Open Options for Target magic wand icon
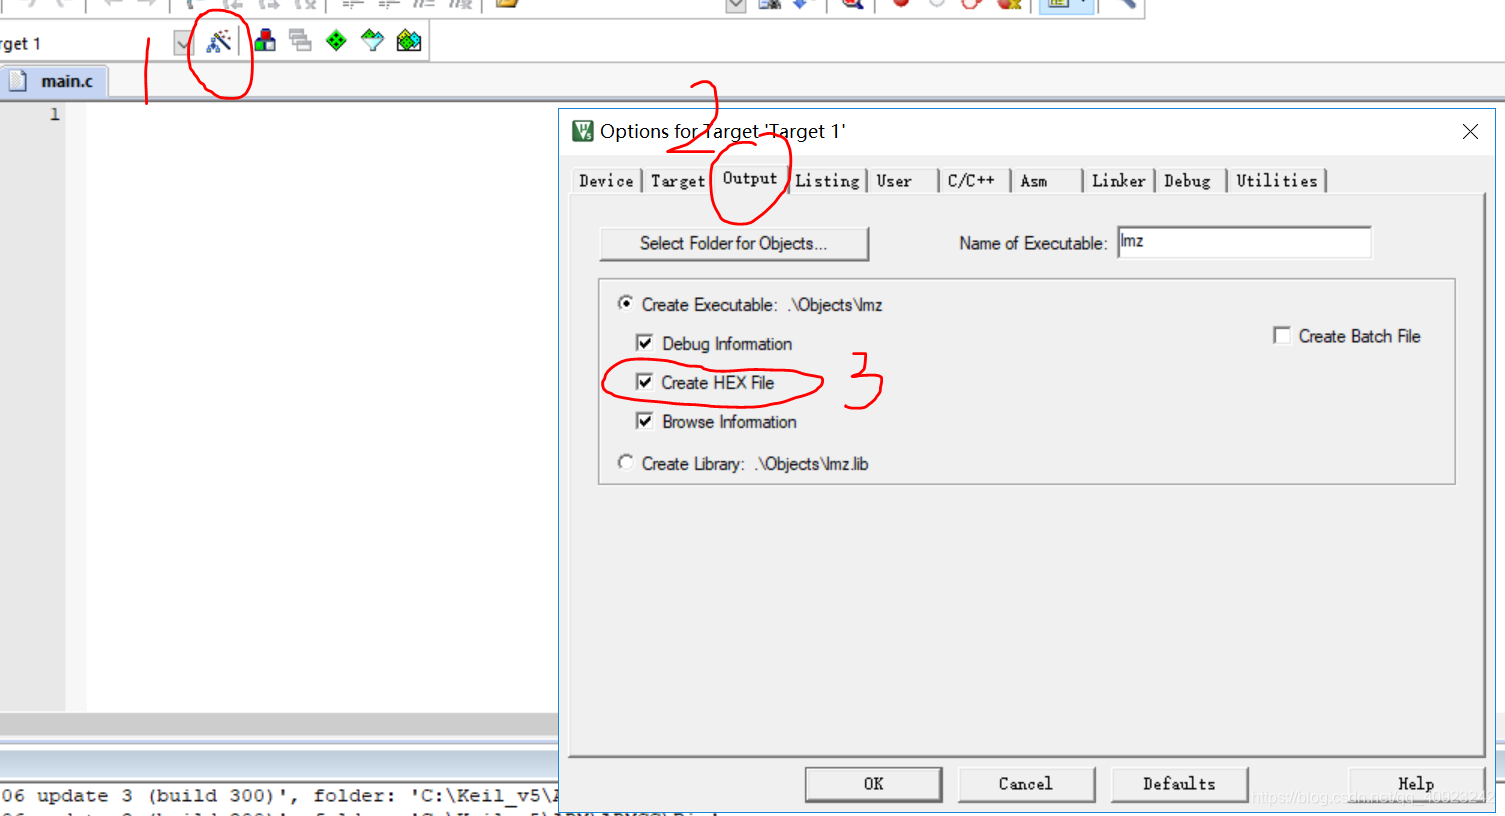The image size is (1505, 816). (x=219, y=41)
